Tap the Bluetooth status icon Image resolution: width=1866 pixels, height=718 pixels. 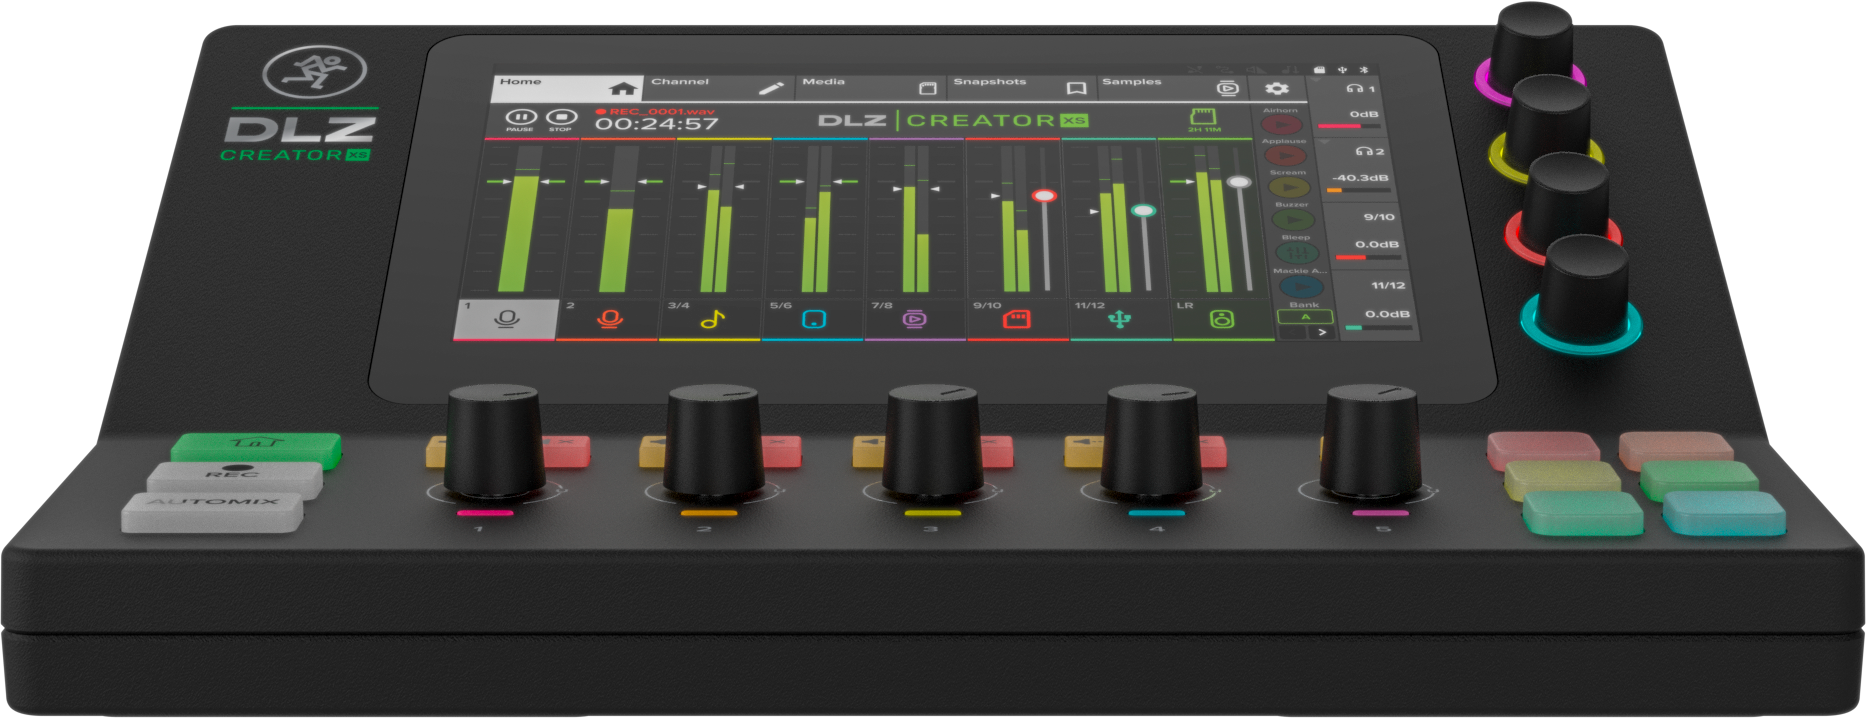pos(1363,70)
